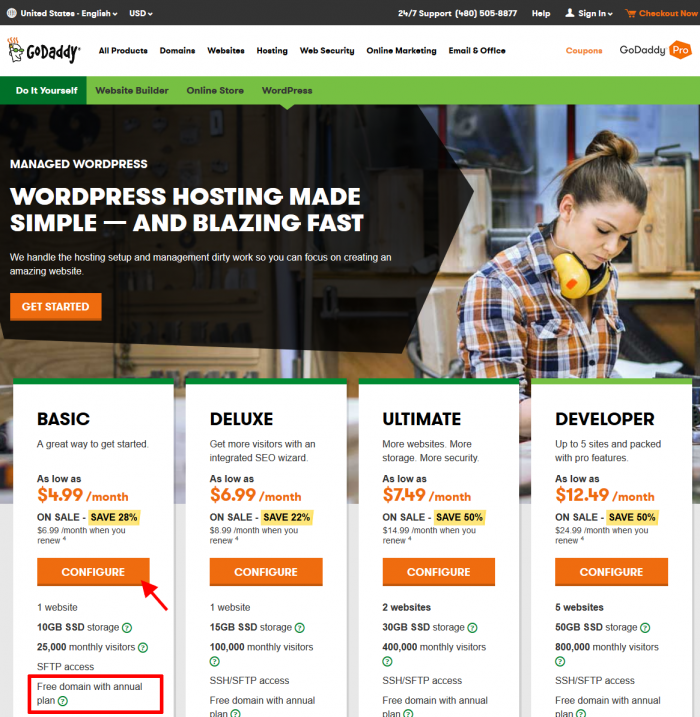
Task: Click help icon under 100,000 monthly visitors
Action: (x=214, y=661)
